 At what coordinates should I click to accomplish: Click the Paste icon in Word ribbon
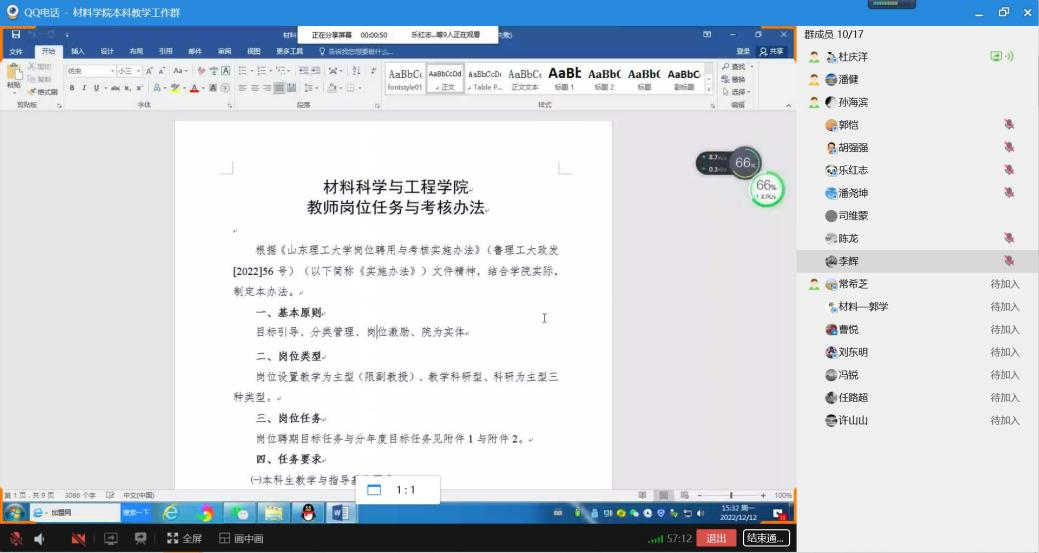tap(13, 76)
